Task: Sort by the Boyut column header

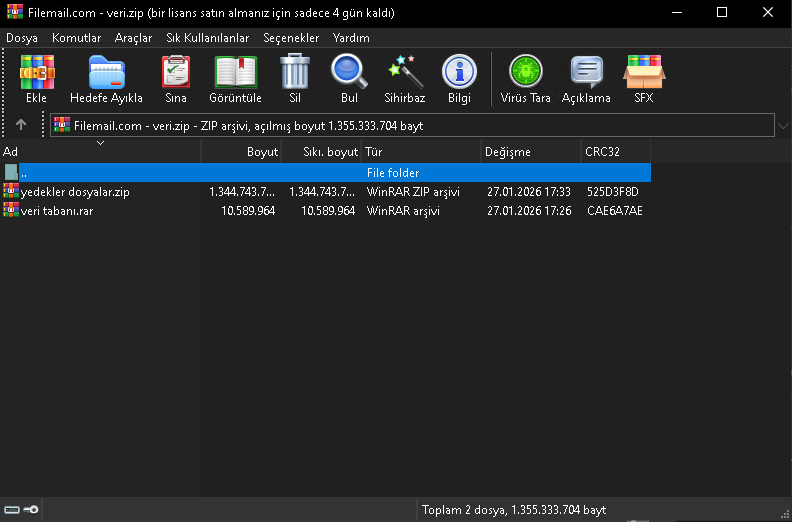Action: [x=241, y=152]
